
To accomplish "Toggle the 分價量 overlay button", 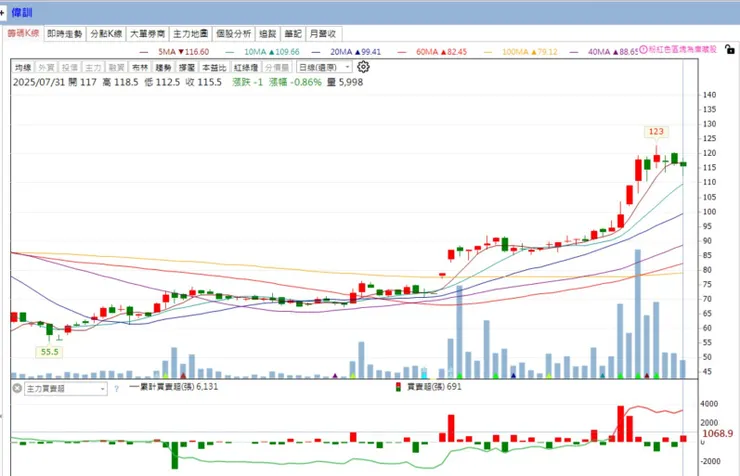I will [277, 67].
